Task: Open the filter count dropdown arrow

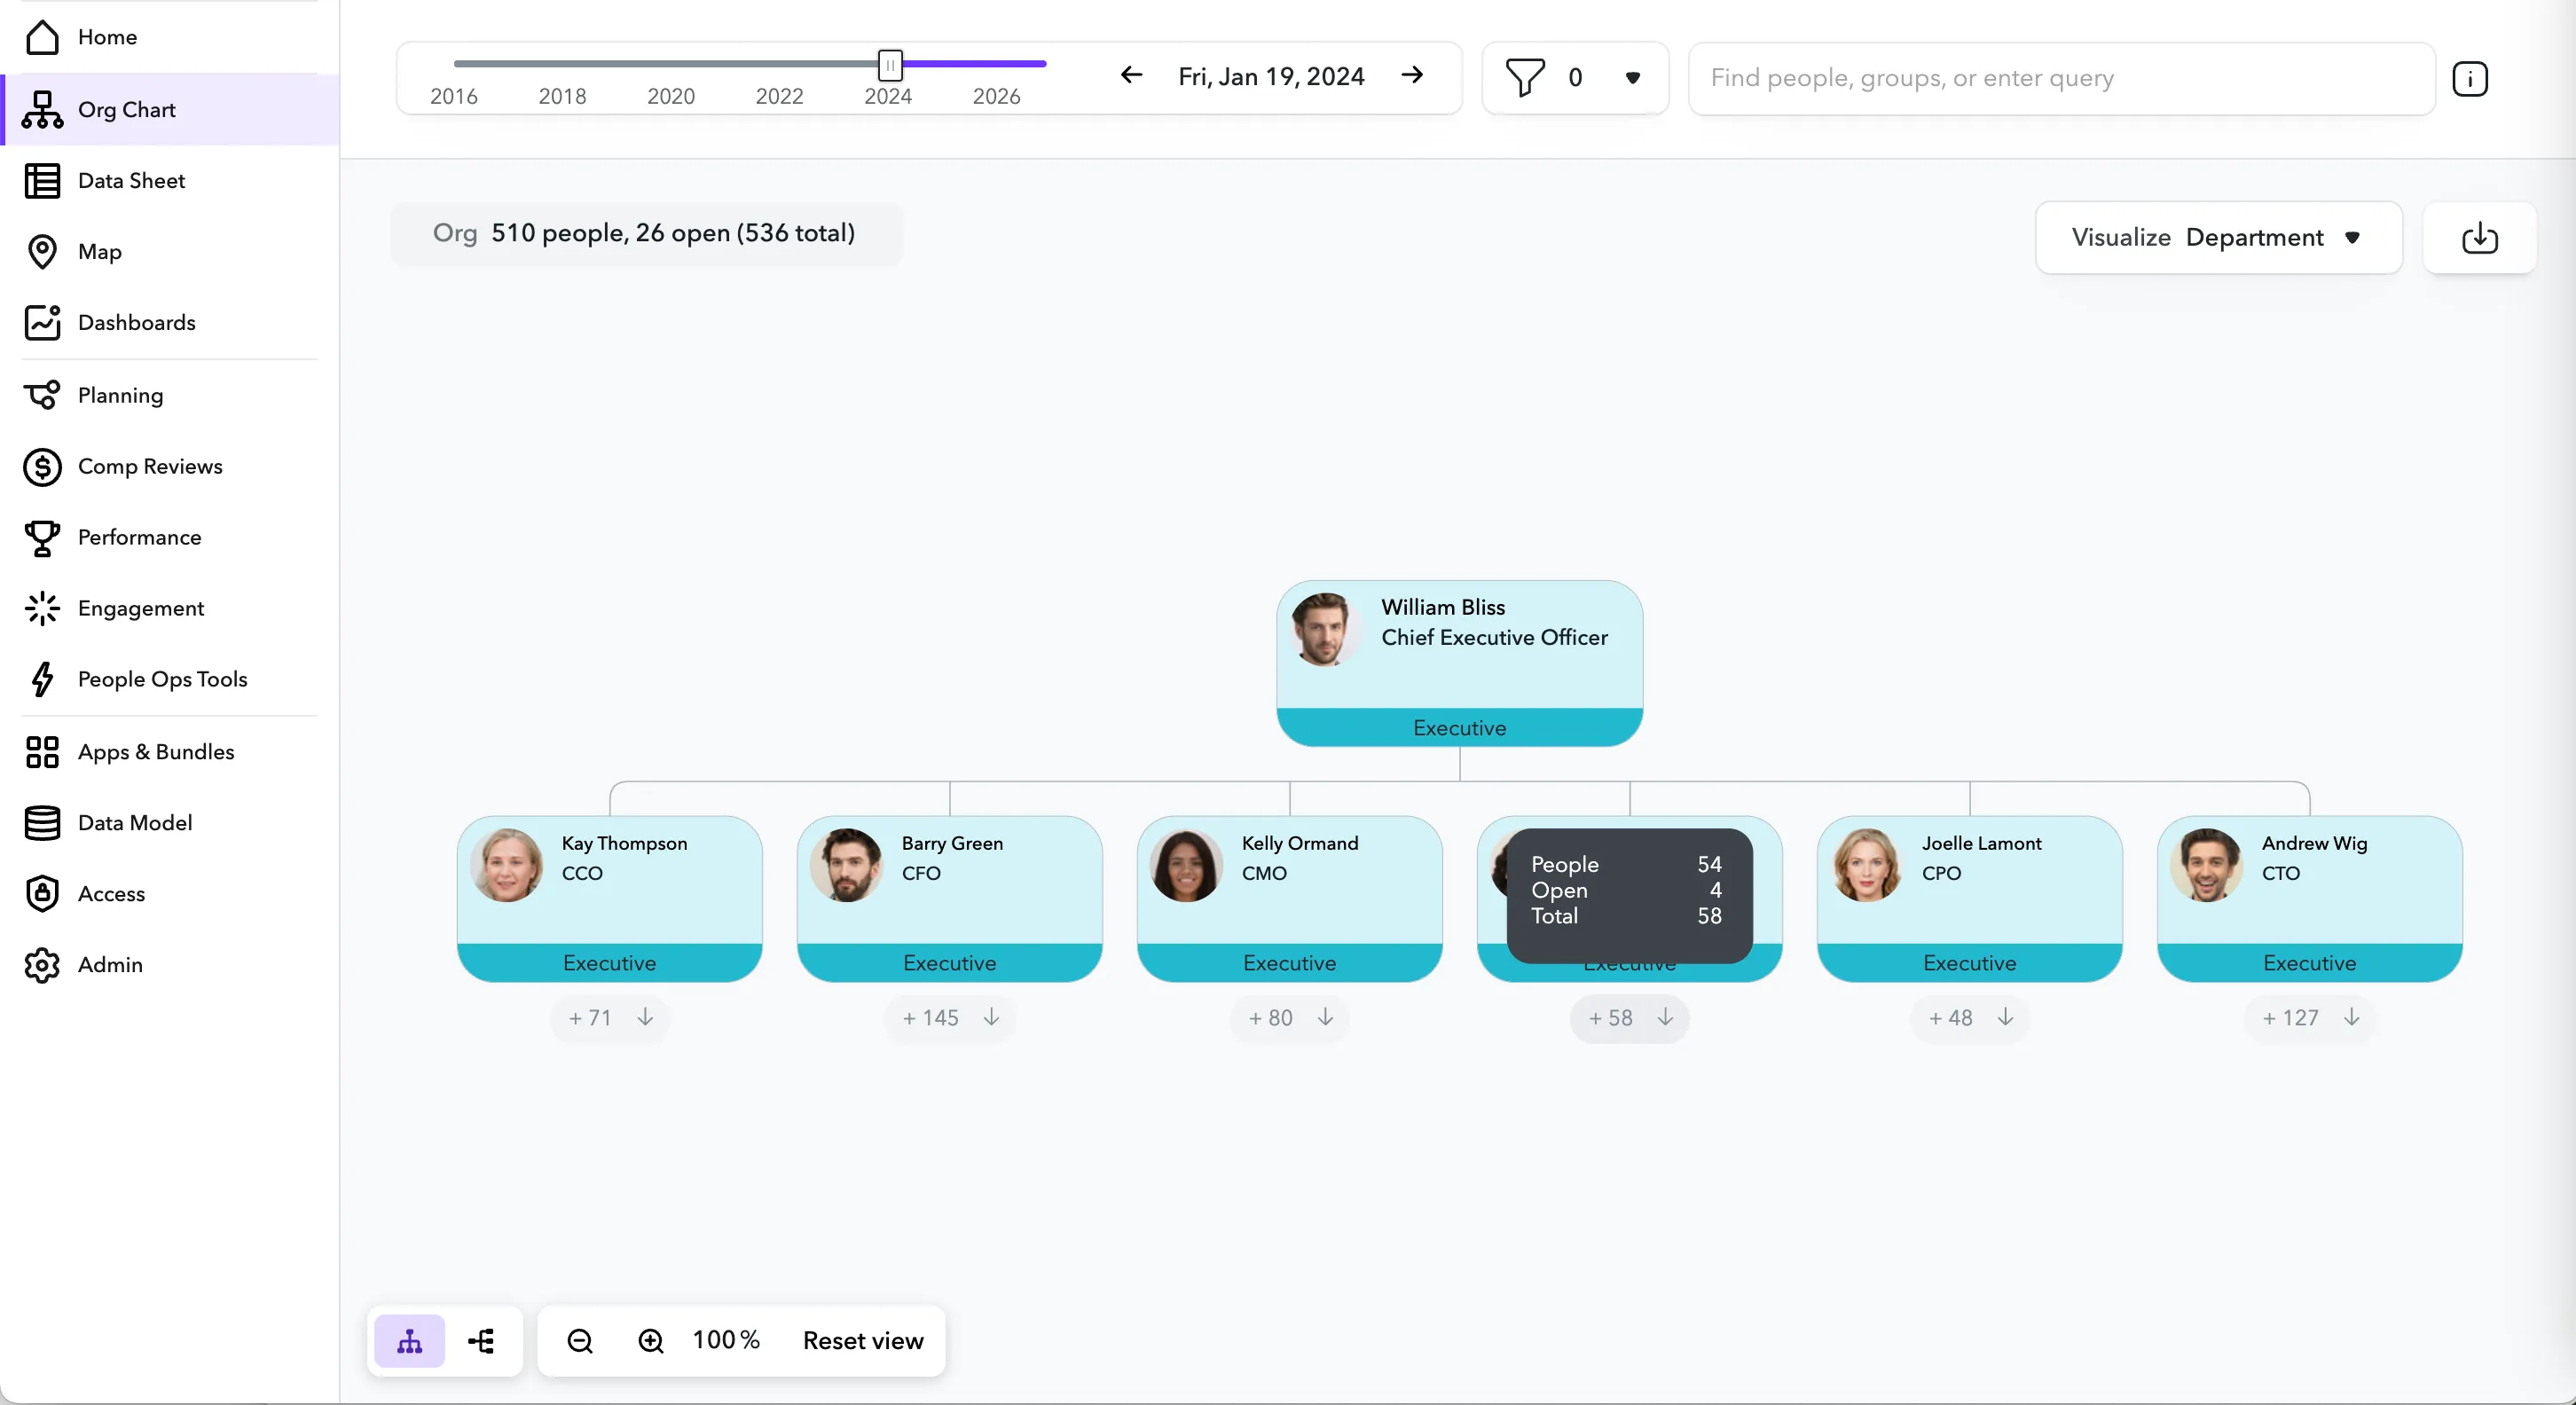Action: coord(1633,78)
